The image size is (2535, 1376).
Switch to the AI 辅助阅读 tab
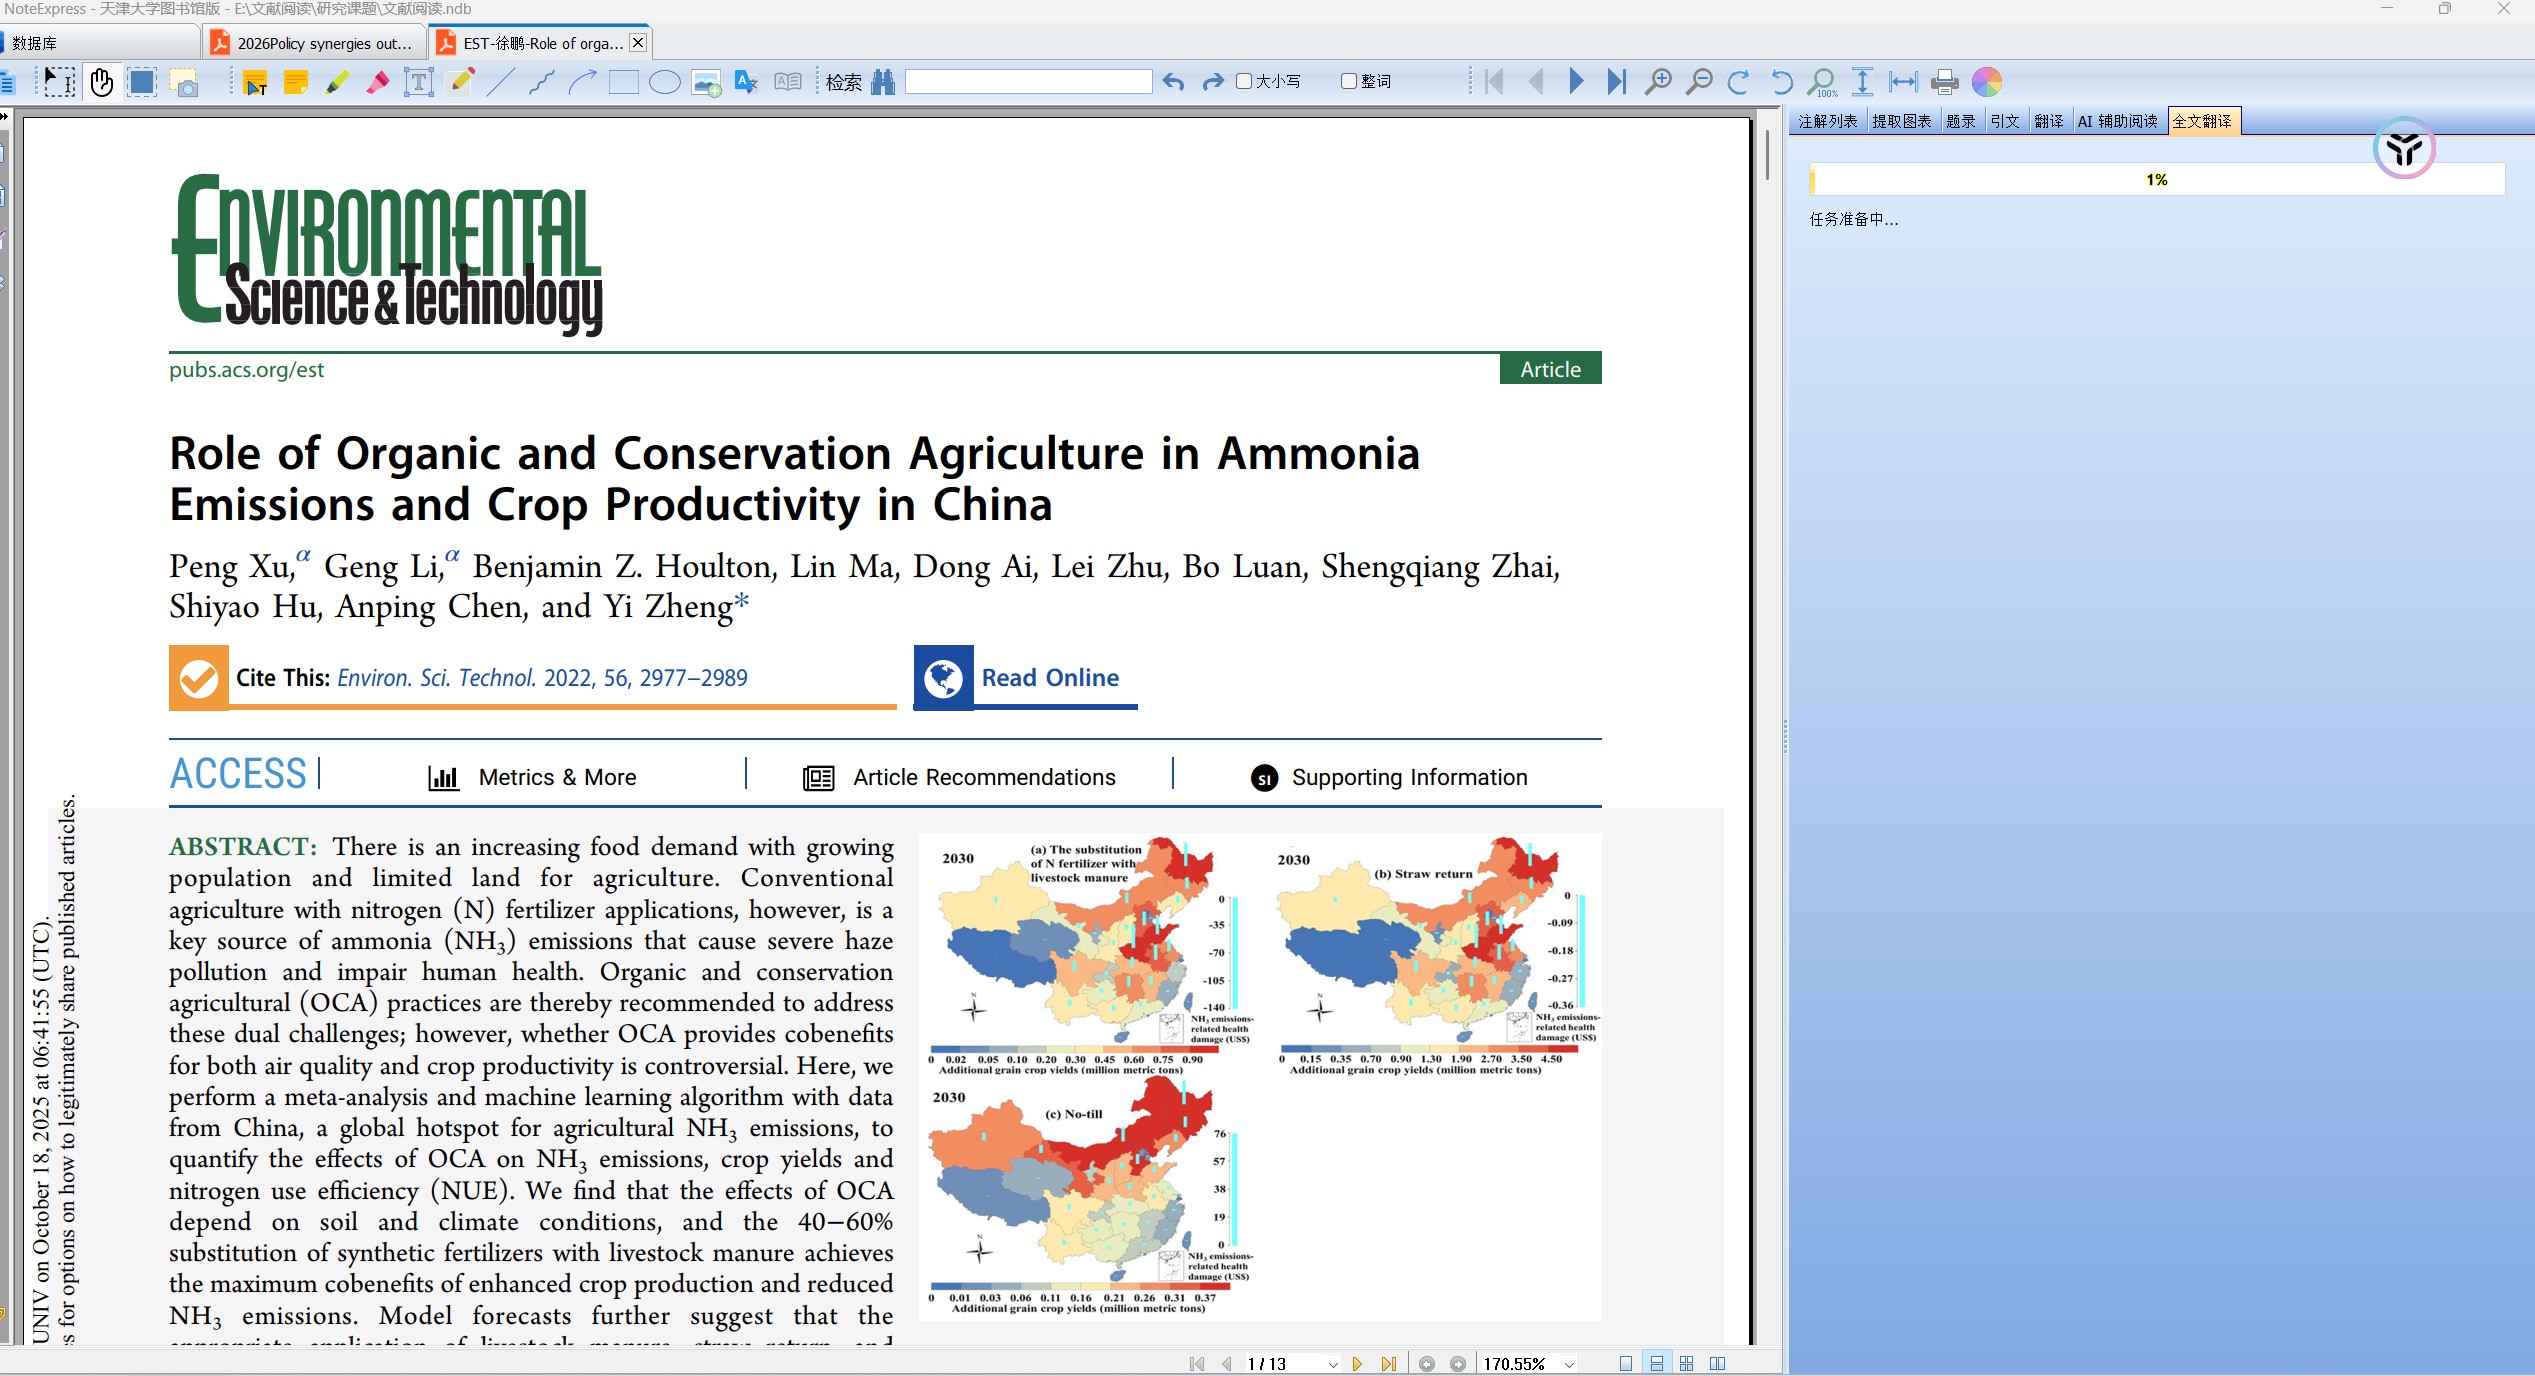click(x=2117, y=121)
